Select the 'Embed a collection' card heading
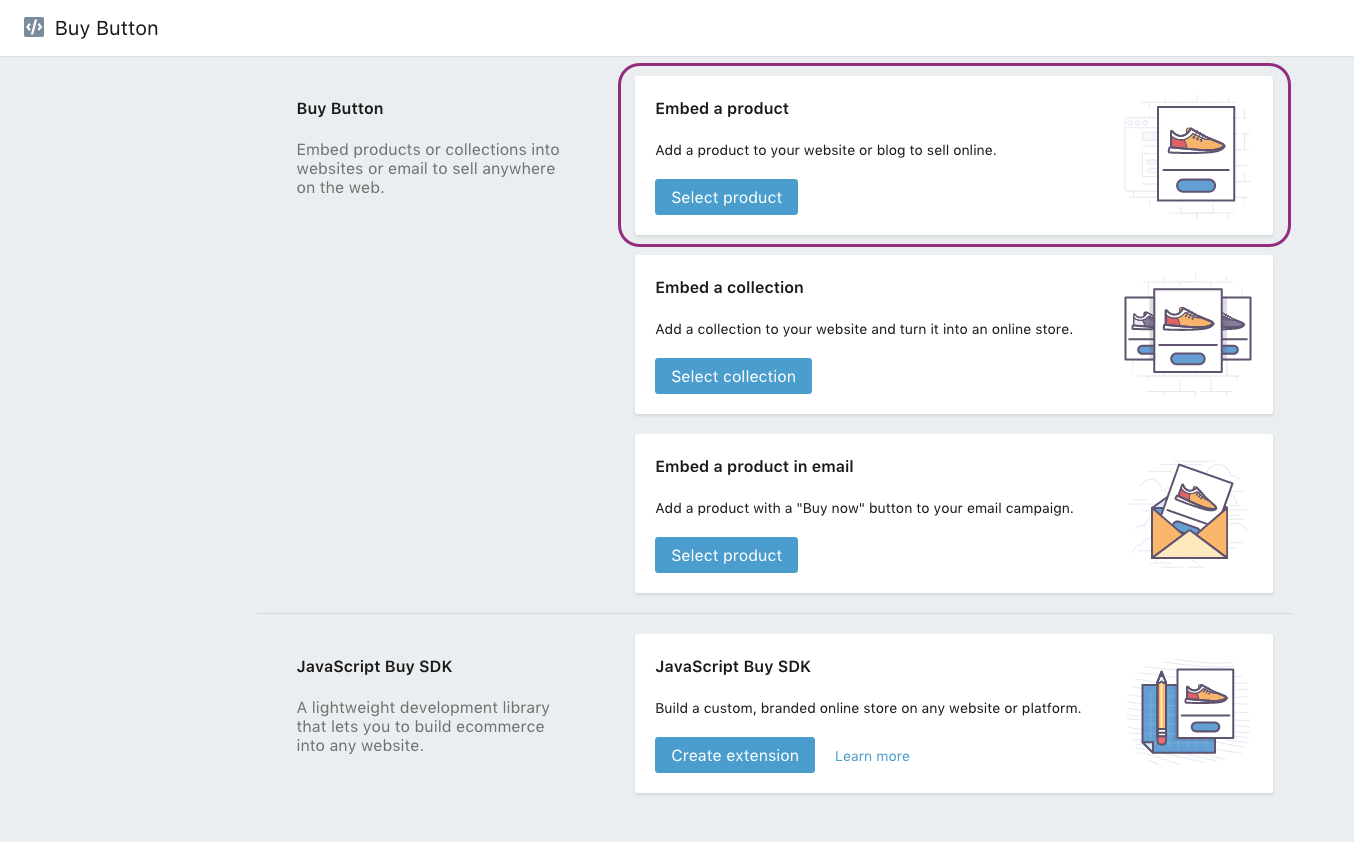Screen dimensions: 1354x842 [729, 287]
